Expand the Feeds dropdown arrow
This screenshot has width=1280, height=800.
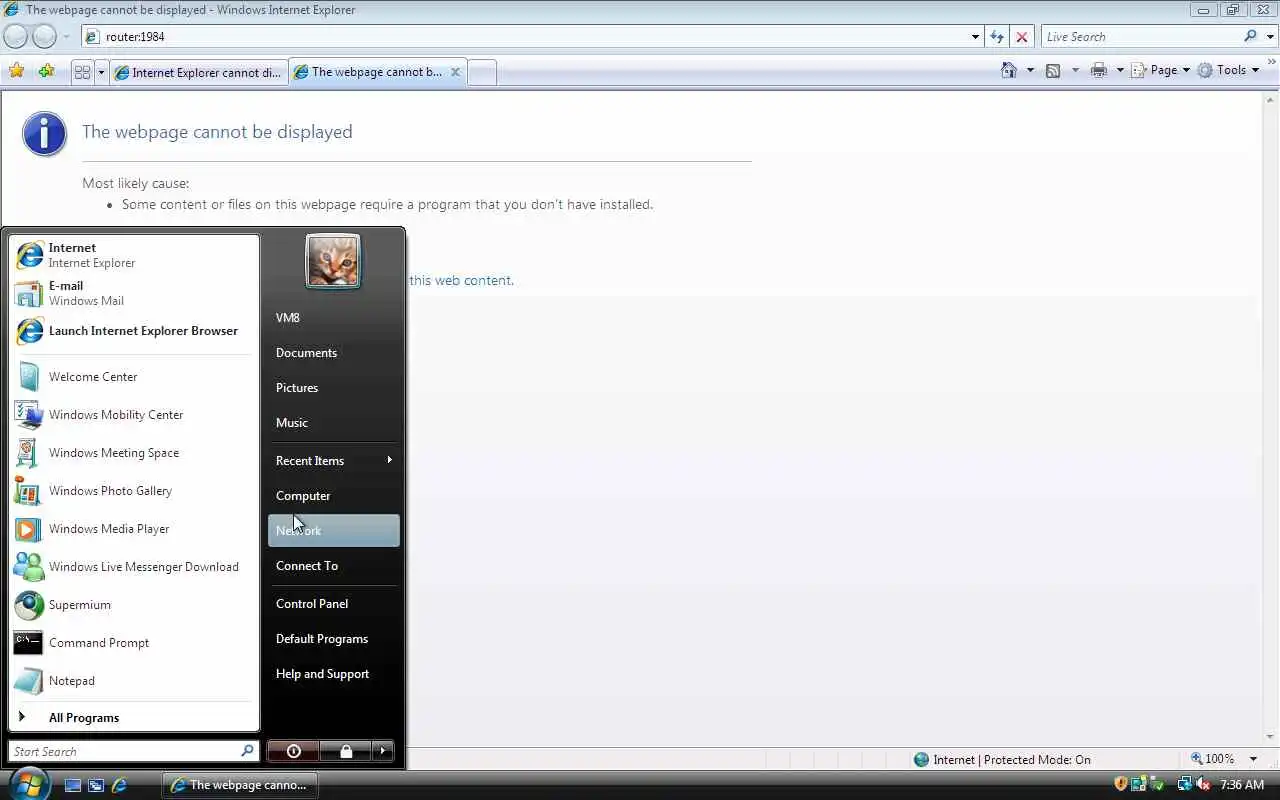coord(1075,70)
